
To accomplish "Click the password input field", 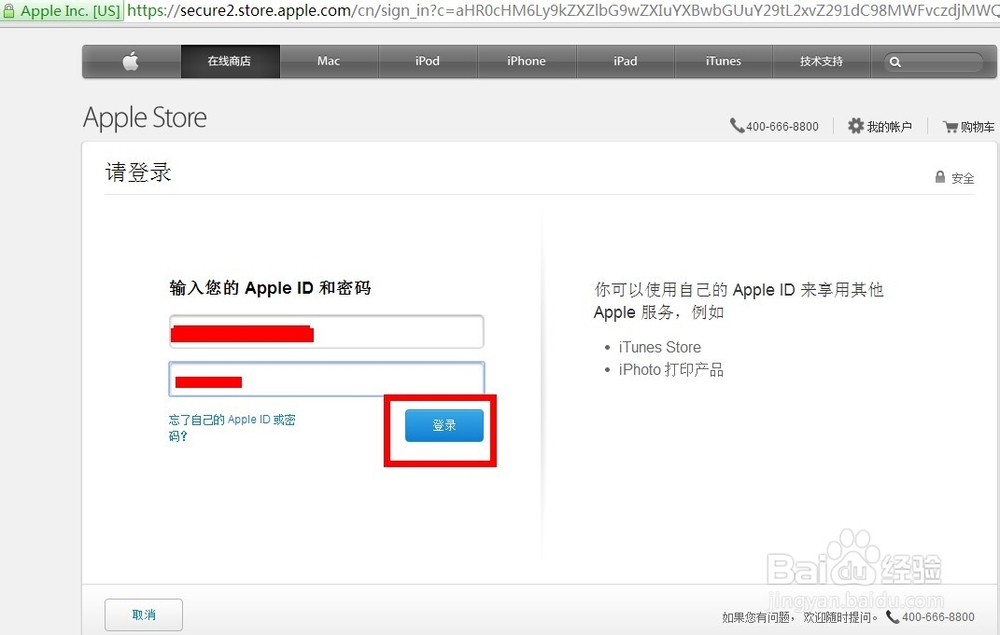I will [x=326, y=380].
